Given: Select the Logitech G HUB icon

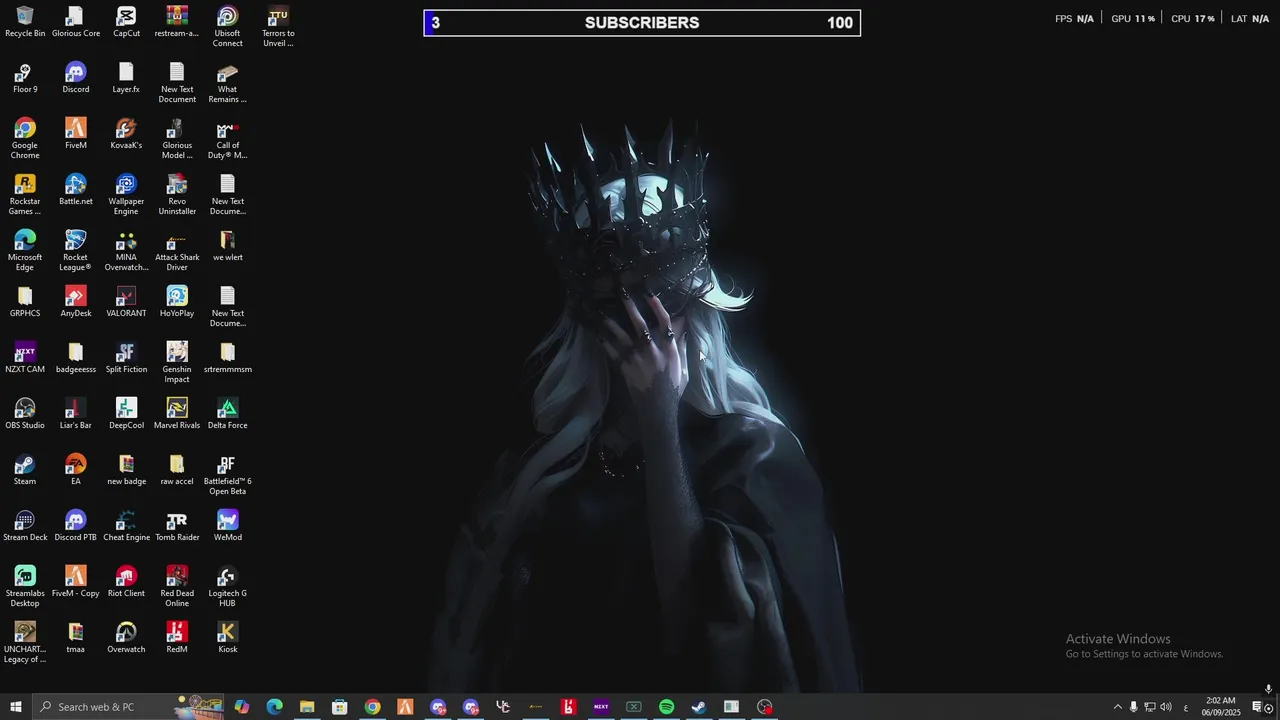Looking at the screenshot, I should 227,587.
